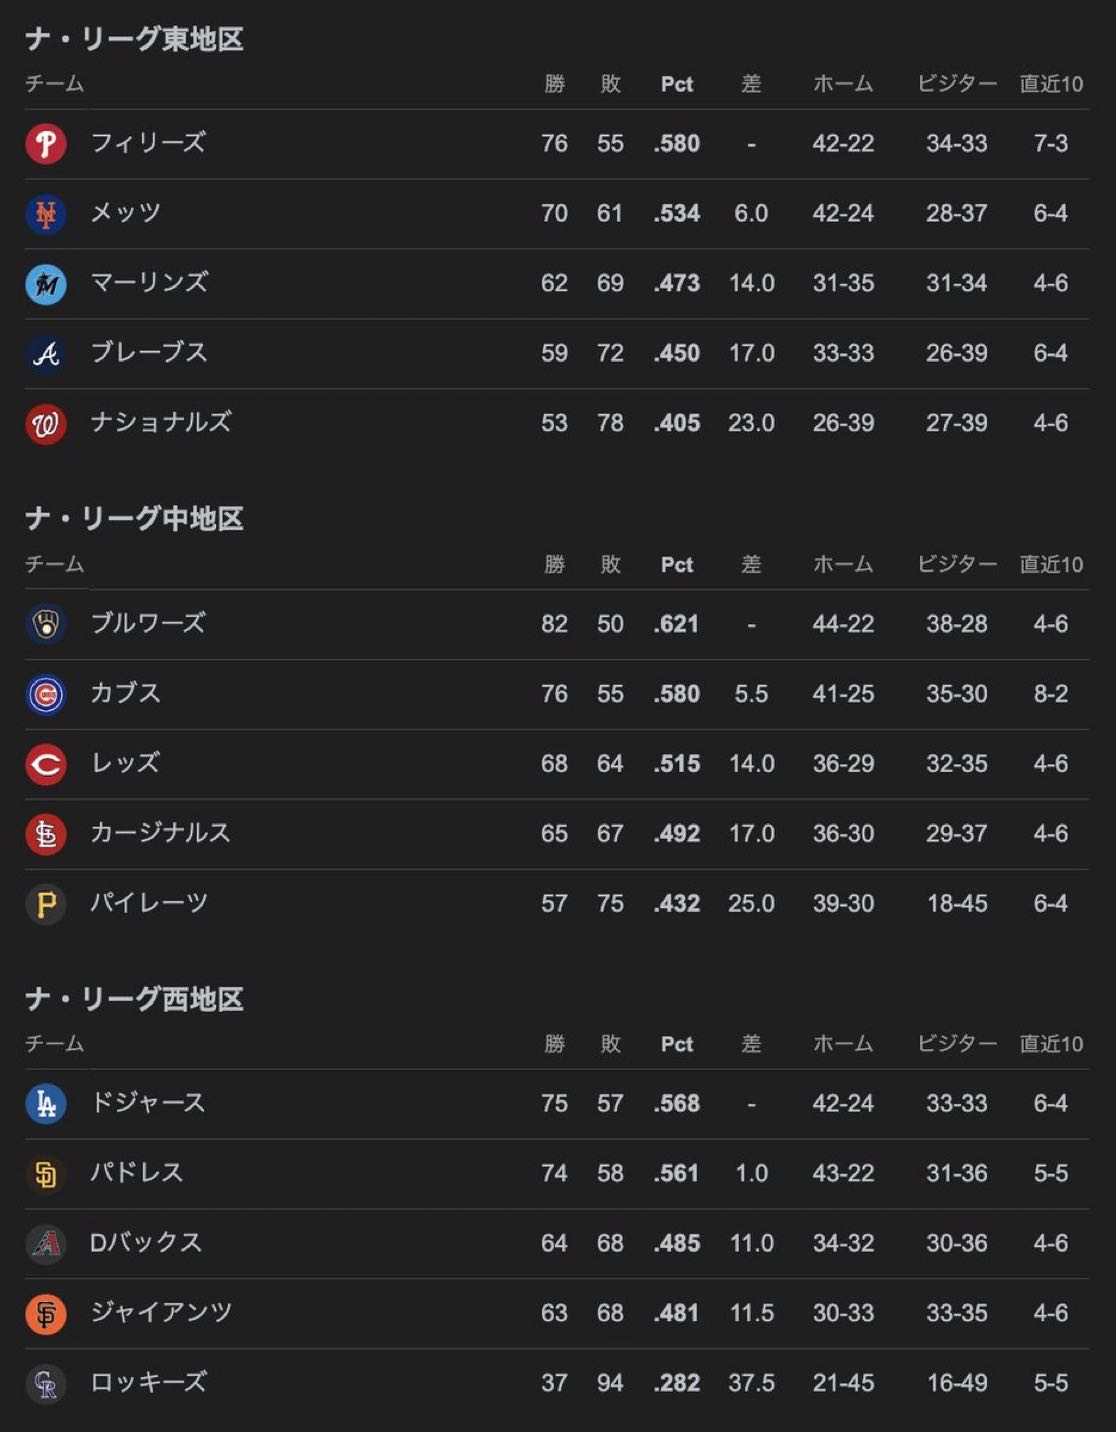Click the Pirates team logo
The width and height of the screenshot is (1116, 1432).
pyautogui.click(x=46, y=904)
